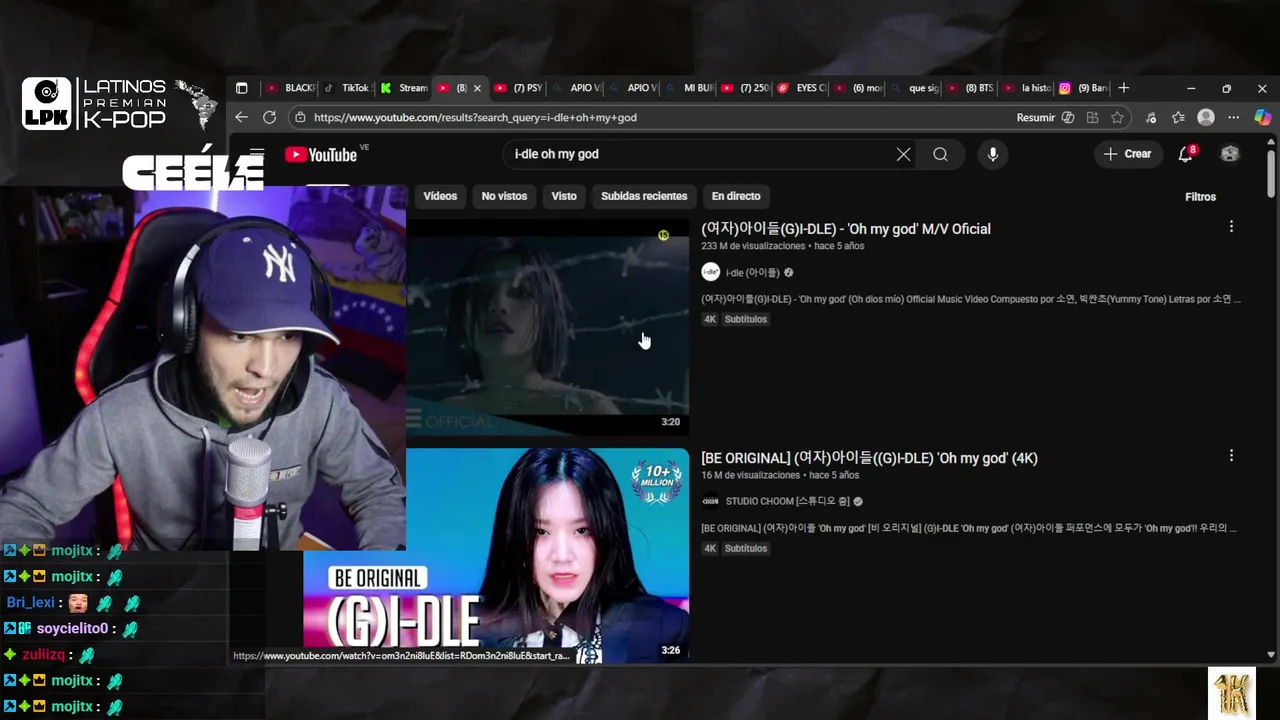
Task: Select the No vistos filter chip
Action: (x=504, y=196)
